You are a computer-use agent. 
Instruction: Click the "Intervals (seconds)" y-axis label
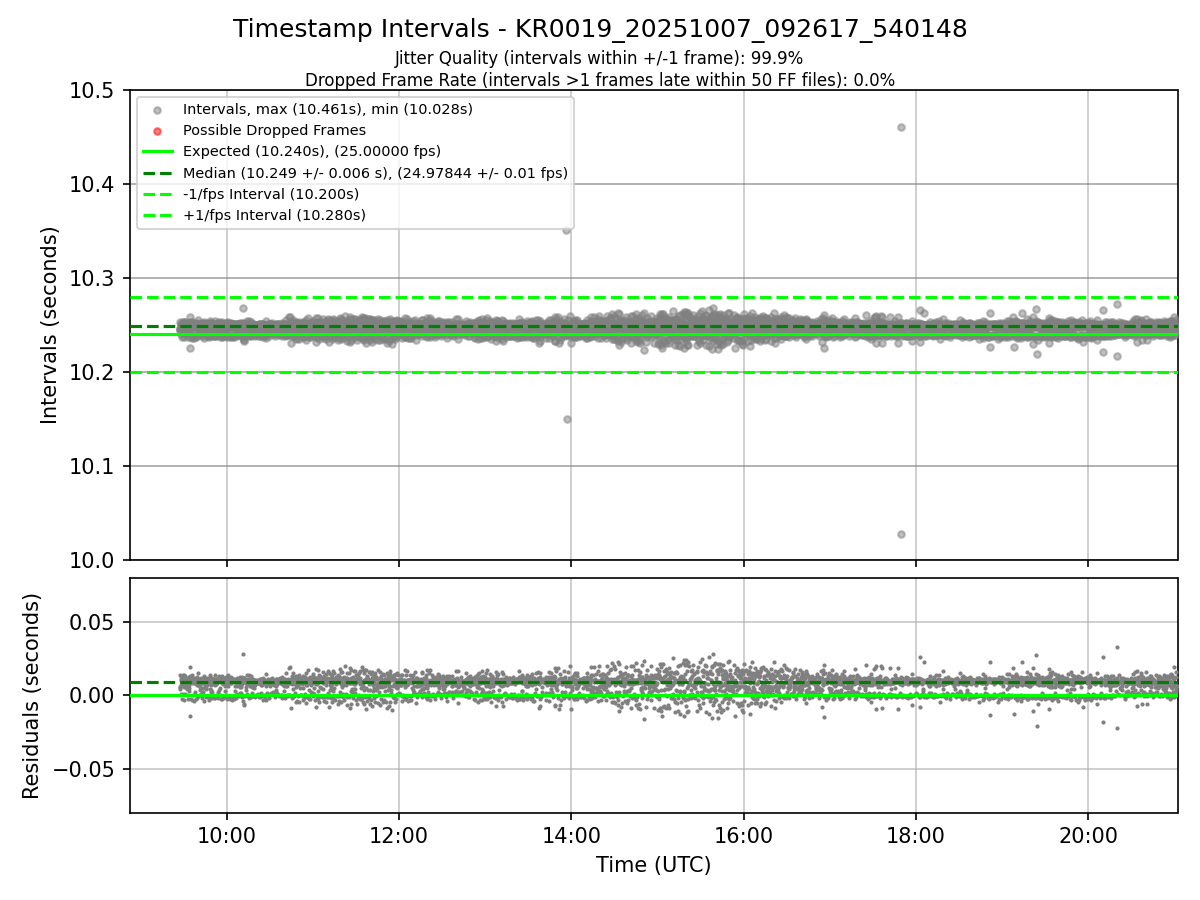(50, 325)
